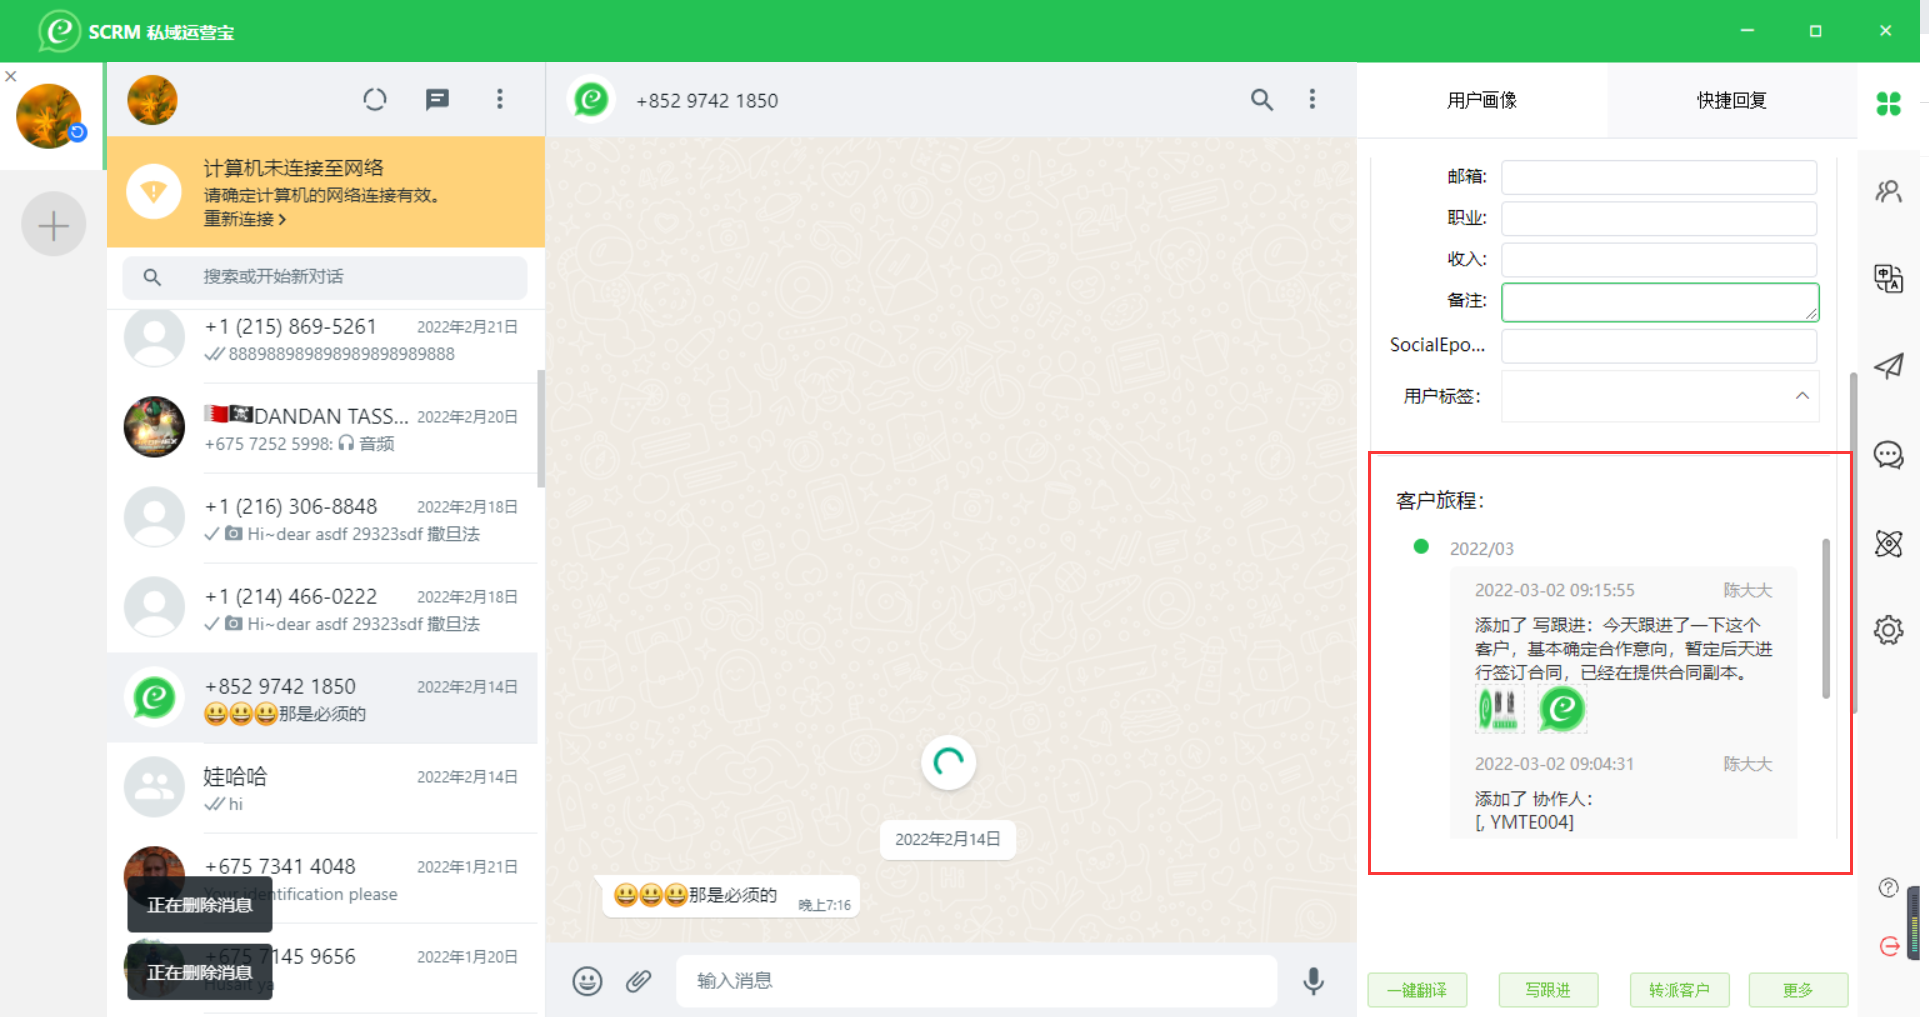Viewport: 1929px width, 1017px height.
Task: Click the 用户画像 panel scrollbar
Action: (x=1853, y=543)
